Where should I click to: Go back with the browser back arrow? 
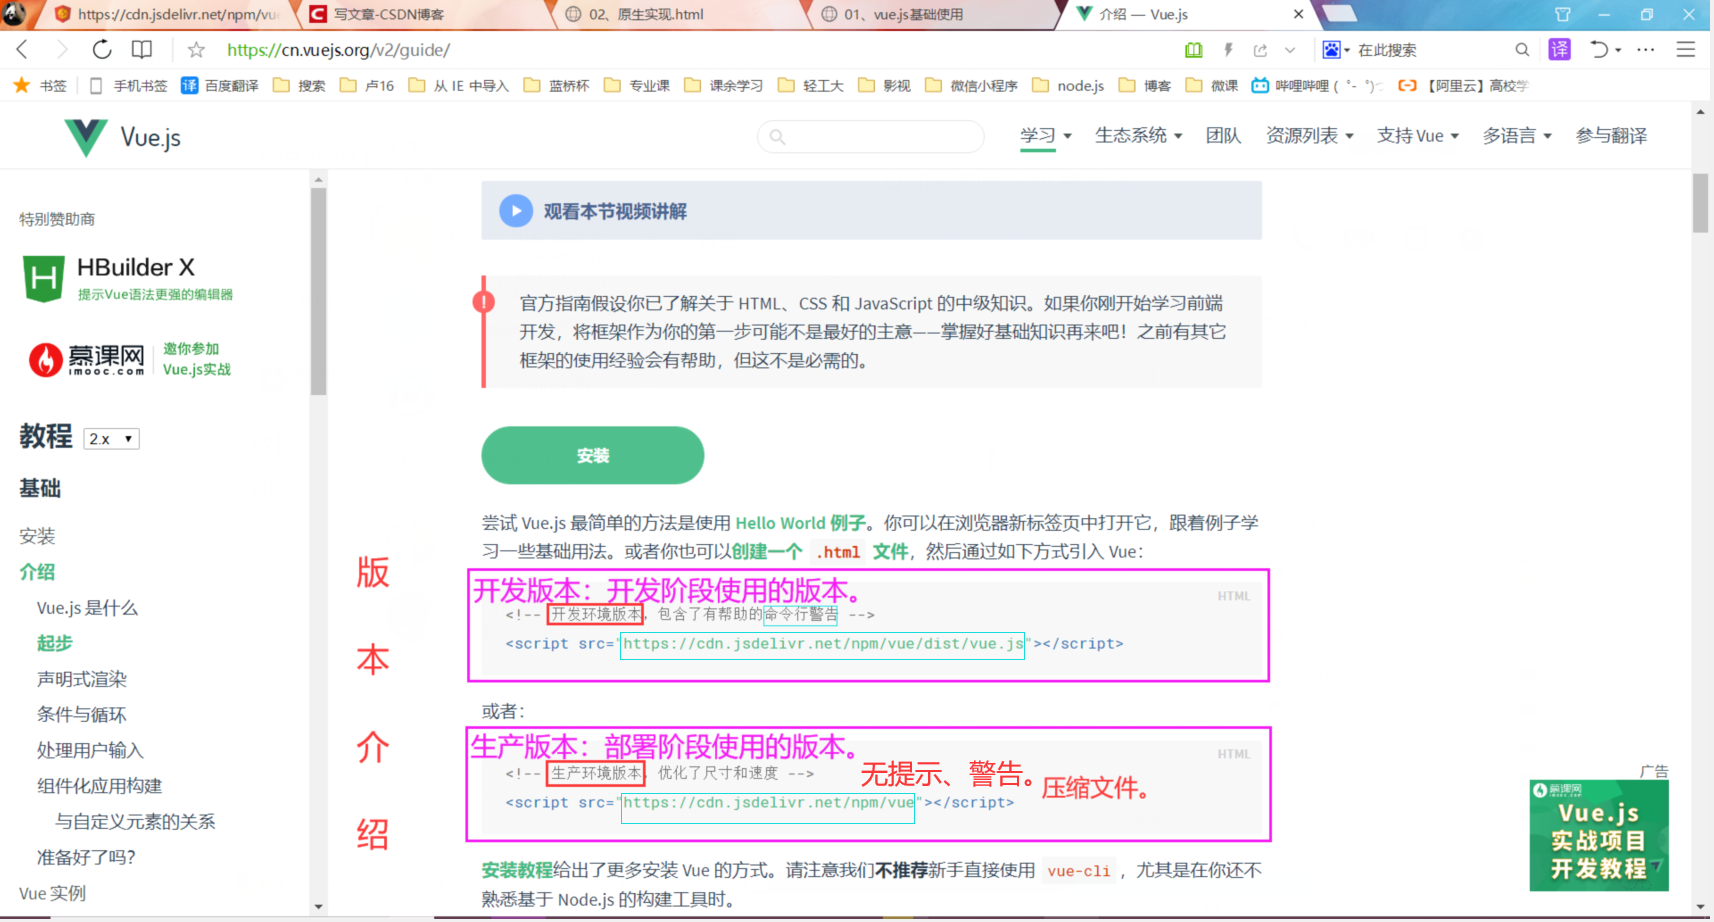(x=22, y=49)
